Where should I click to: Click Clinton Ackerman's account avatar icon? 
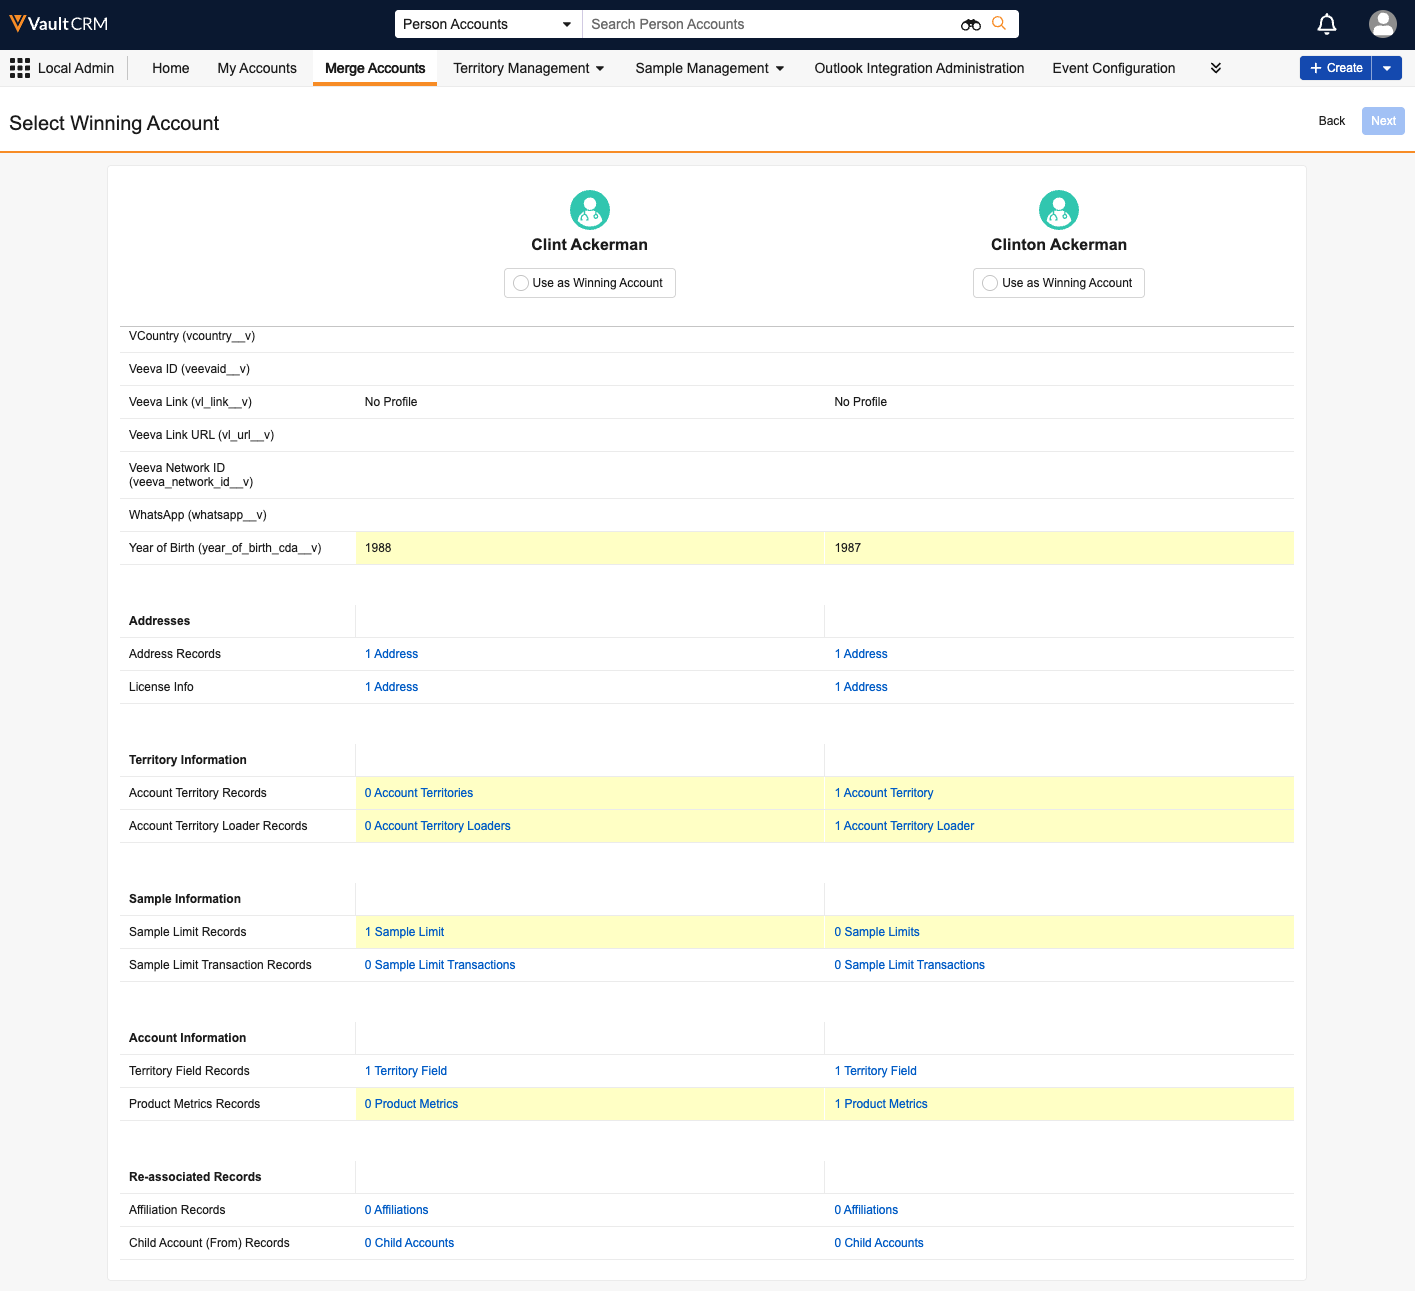pyautogui.click(x=1058, y=210)
